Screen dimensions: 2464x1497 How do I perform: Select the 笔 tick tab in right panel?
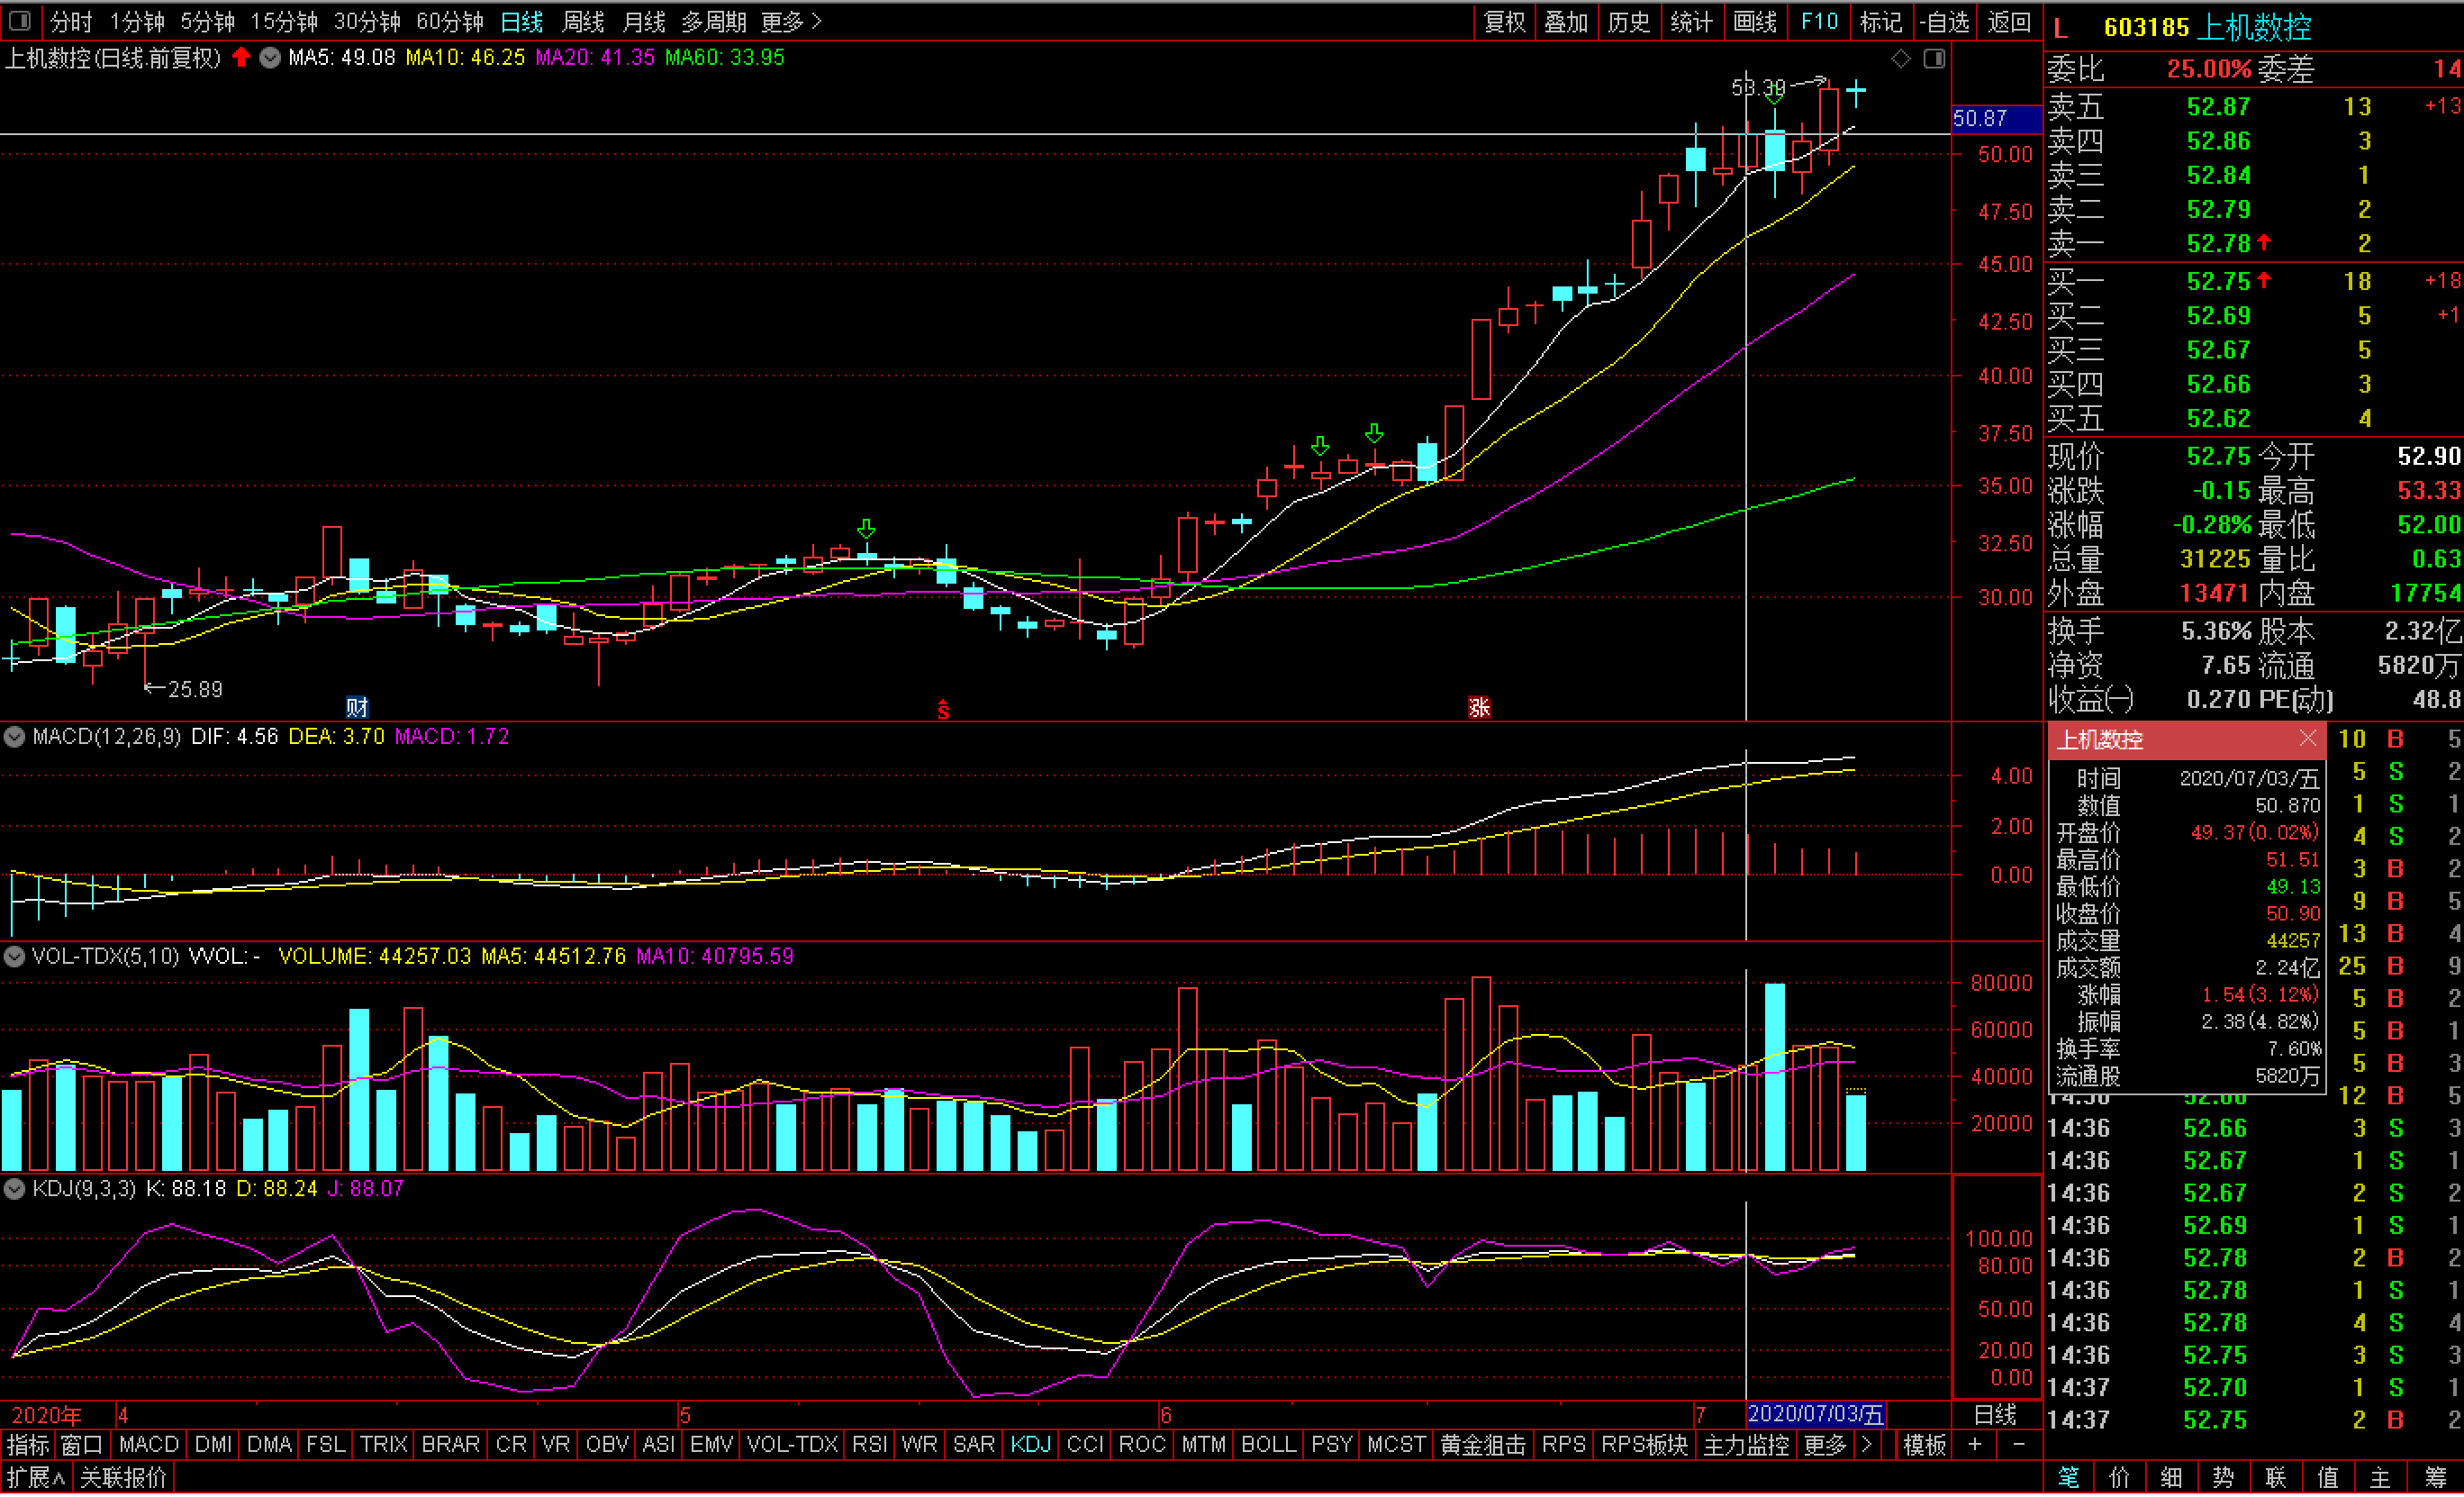[x=2068, y=1477]
